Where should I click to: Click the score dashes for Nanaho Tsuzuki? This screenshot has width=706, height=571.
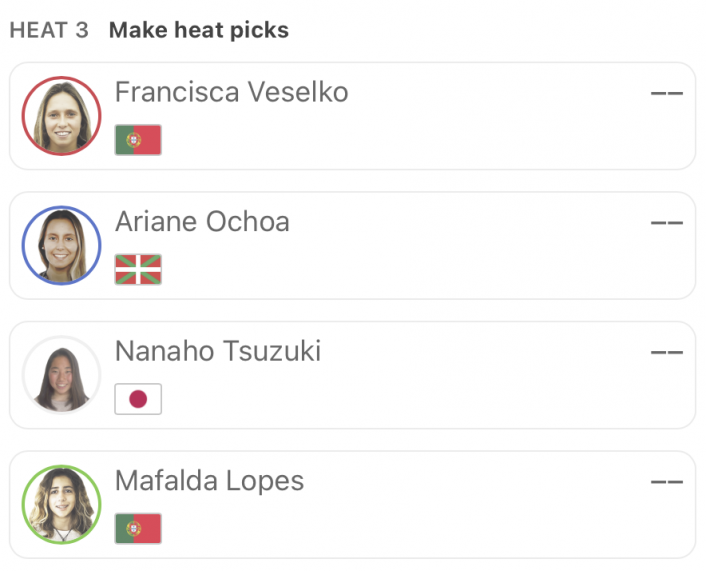(x=667, y=352)
